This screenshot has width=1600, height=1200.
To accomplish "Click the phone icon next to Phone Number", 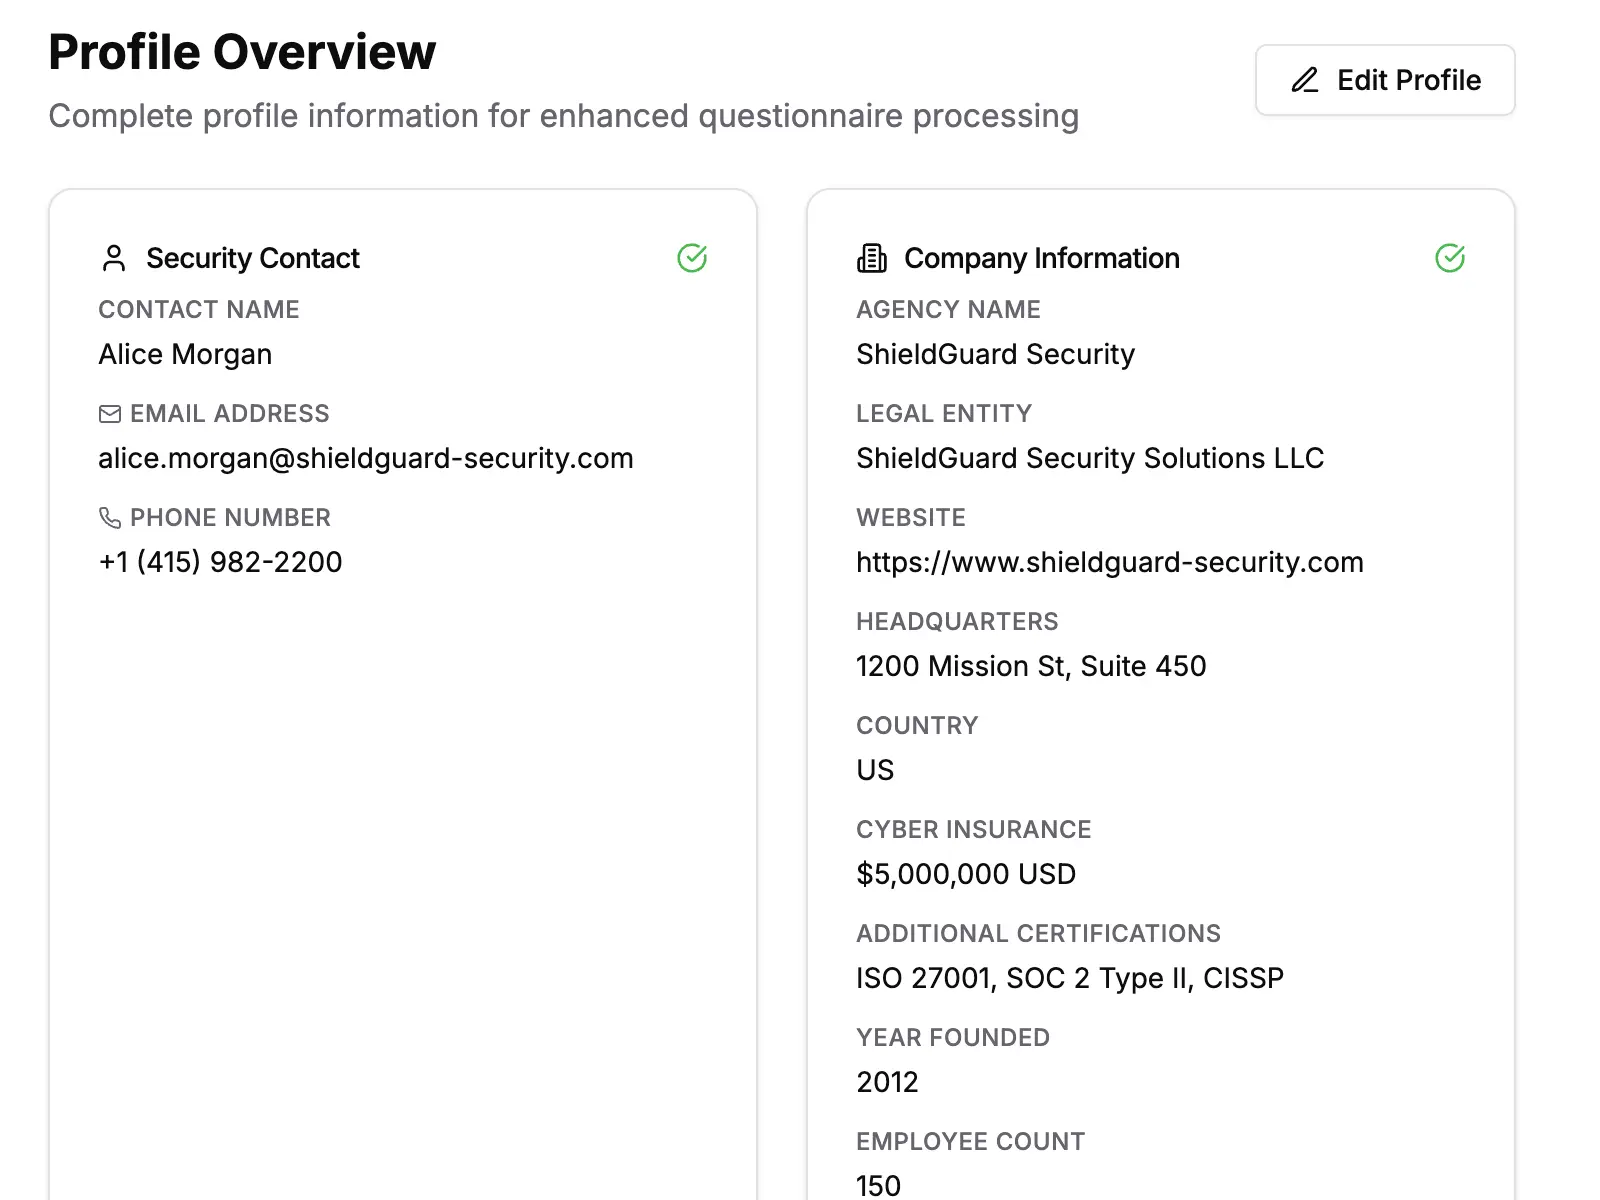I will click(x=108, y=517).
